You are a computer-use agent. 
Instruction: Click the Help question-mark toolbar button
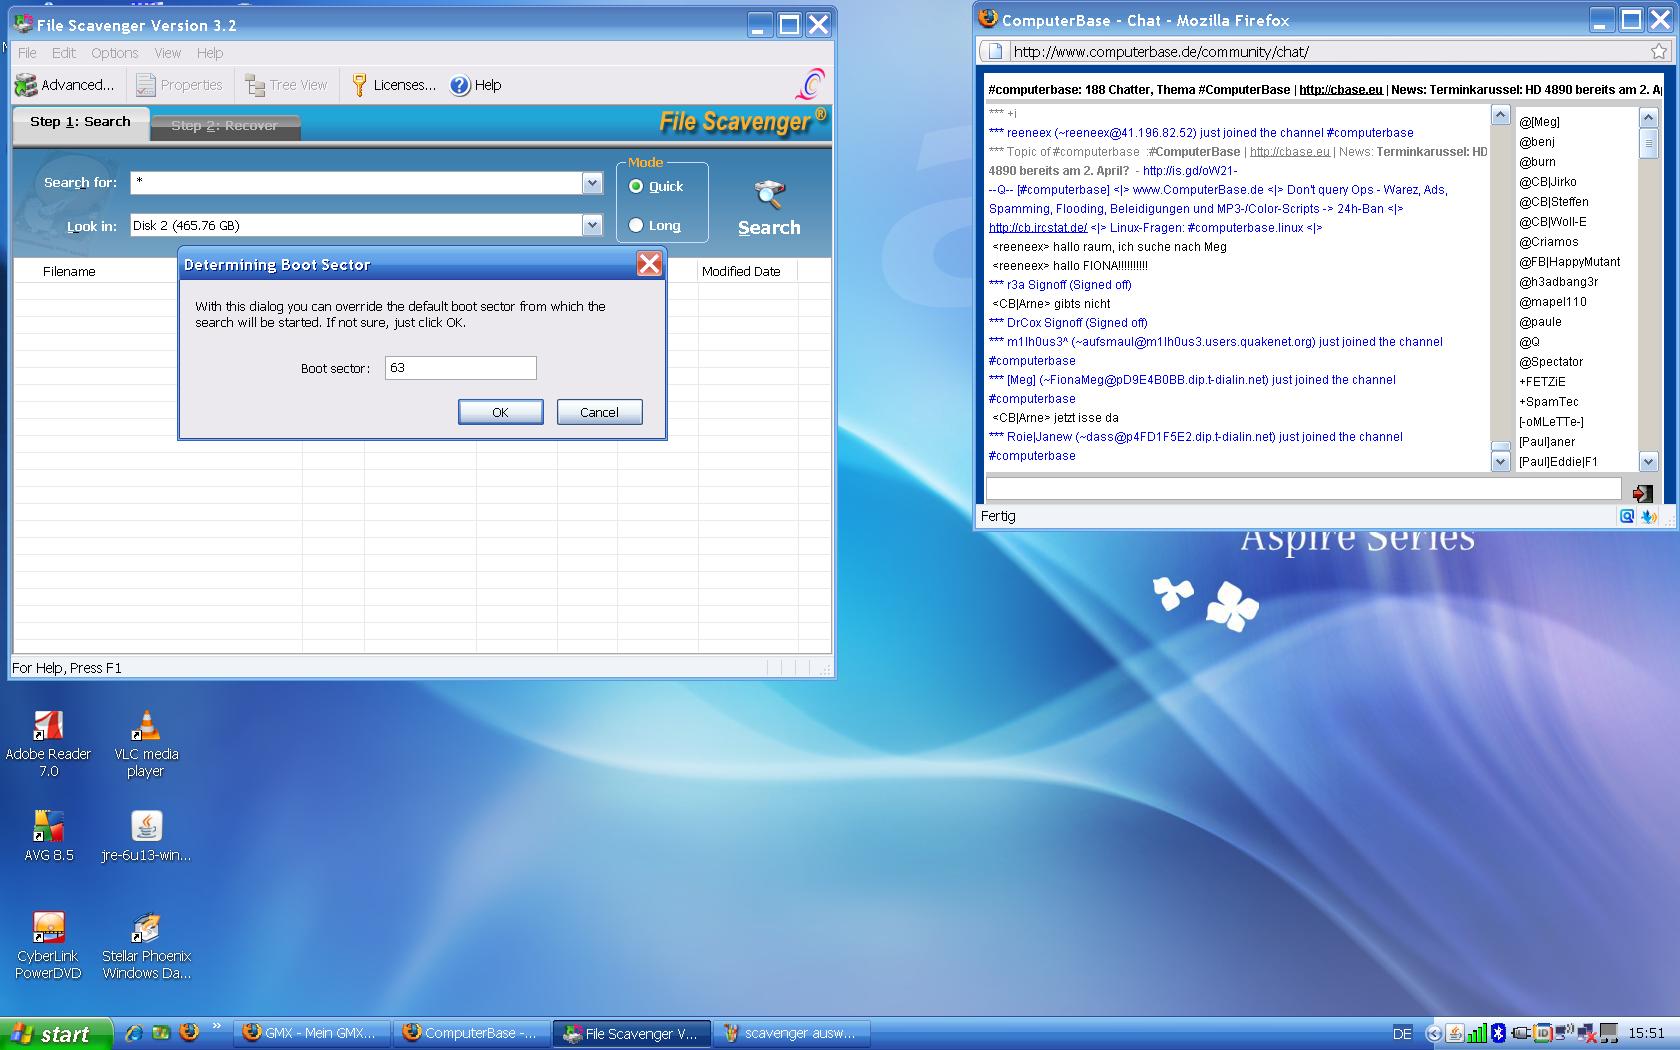click(476, 85)
